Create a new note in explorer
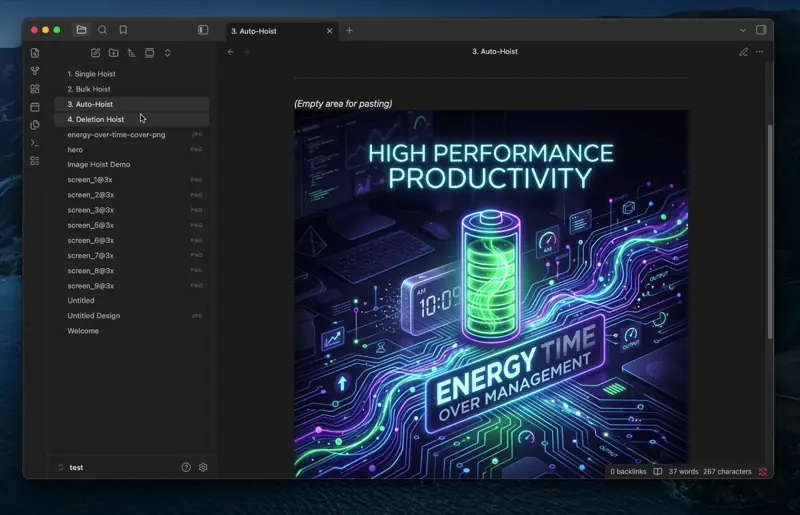Viewport: 800px width, 515px height. tap(95, 53)
